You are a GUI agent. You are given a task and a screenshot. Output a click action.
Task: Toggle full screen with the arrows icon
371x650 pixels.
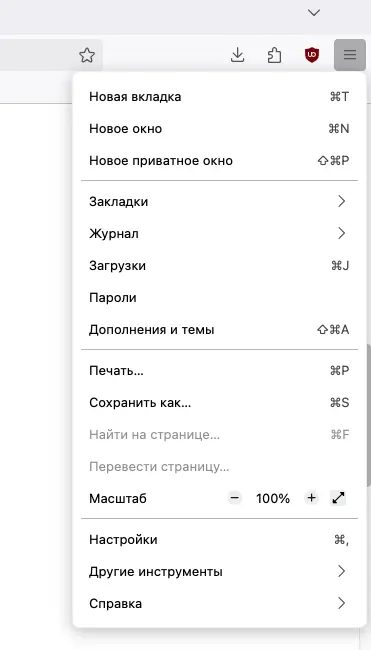point(338,498)
